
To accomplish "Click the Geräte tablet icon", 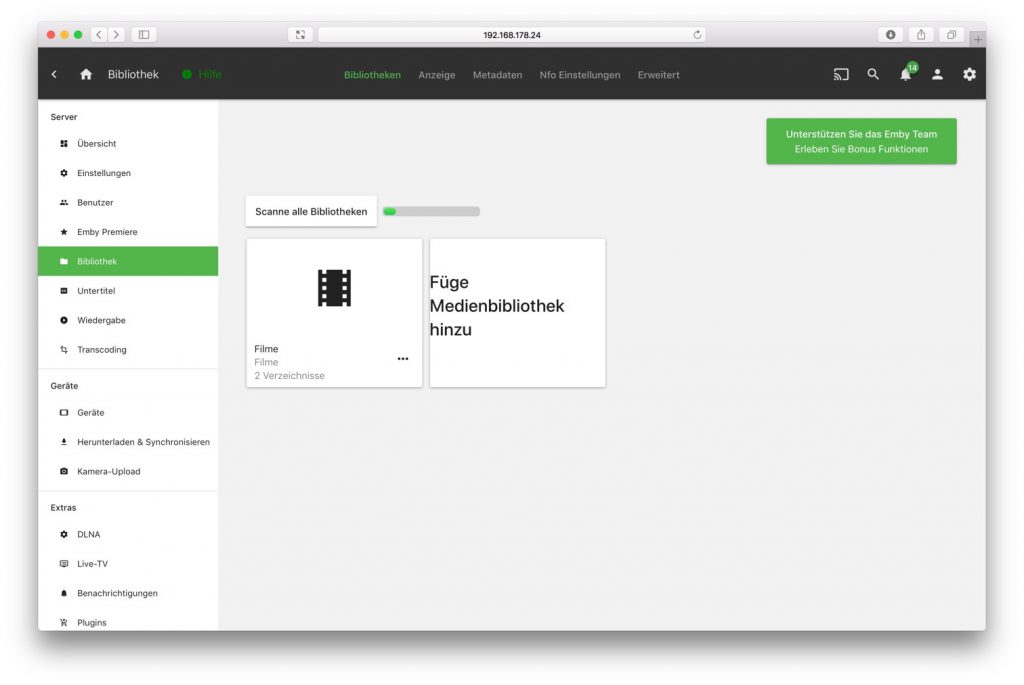I will pyautogui.click(x=64, y=413).
